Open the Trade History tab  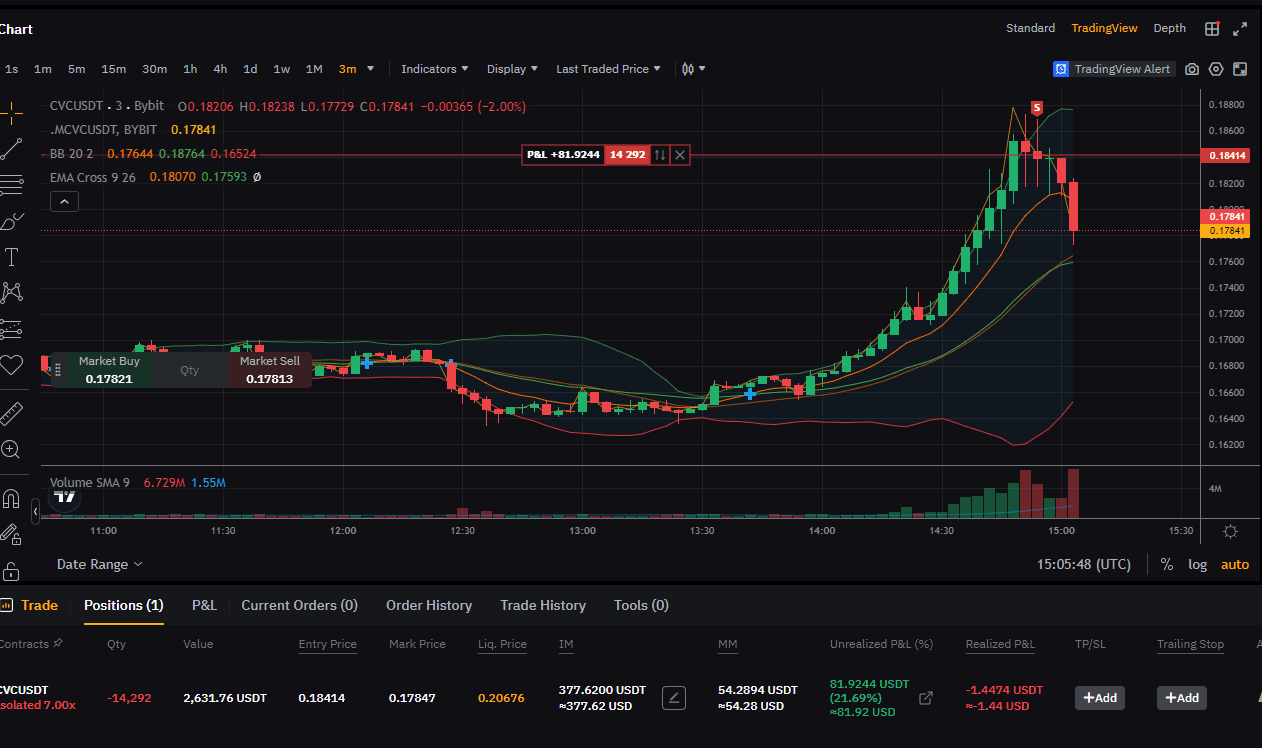543,605
